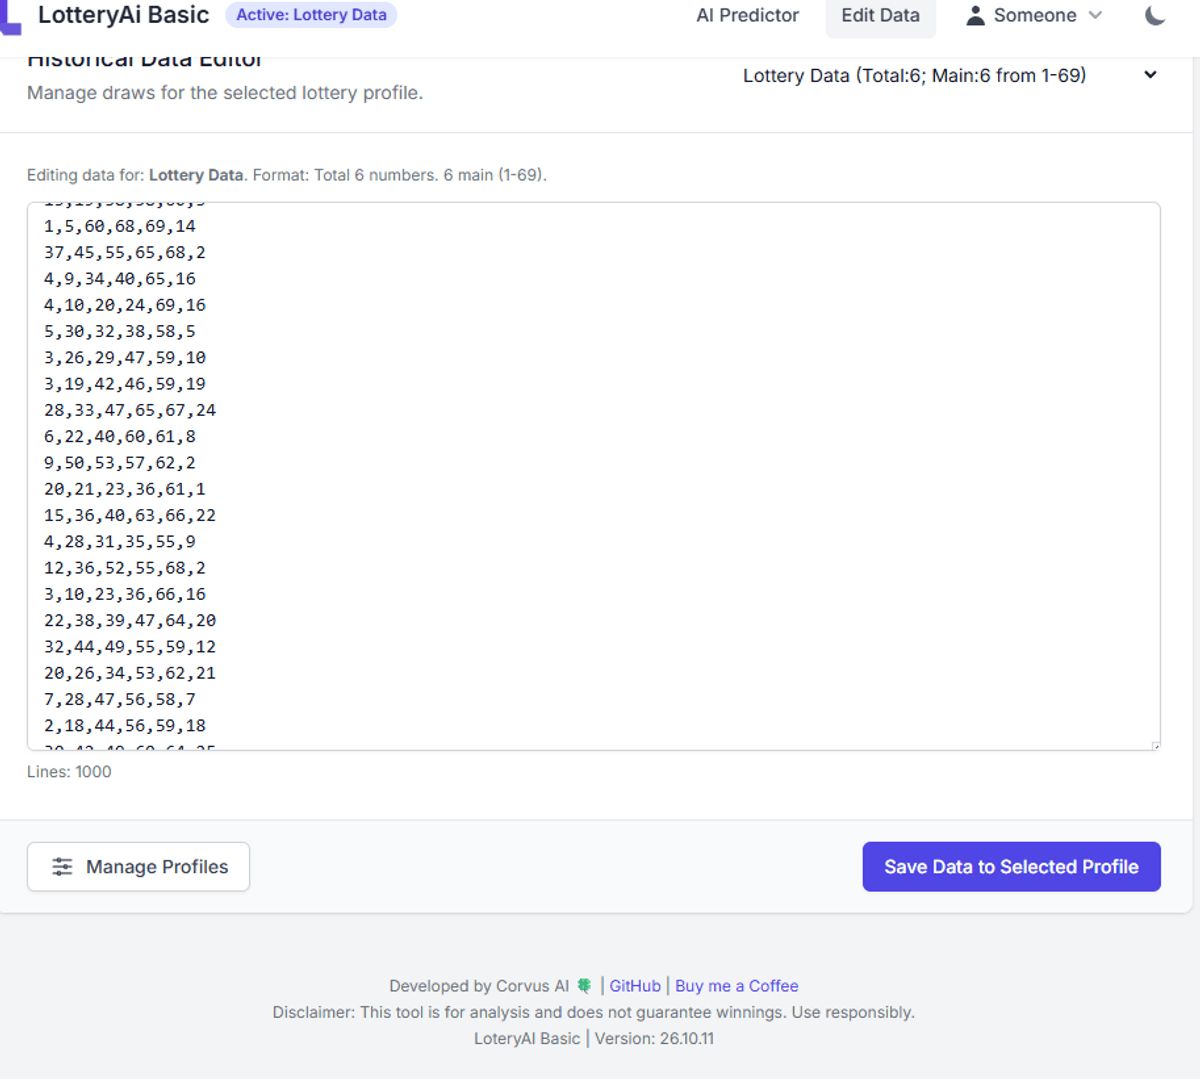Follow the GitHub link in footer
1200x1079 pixels.
pyautogui.click(x=635, y=986)
